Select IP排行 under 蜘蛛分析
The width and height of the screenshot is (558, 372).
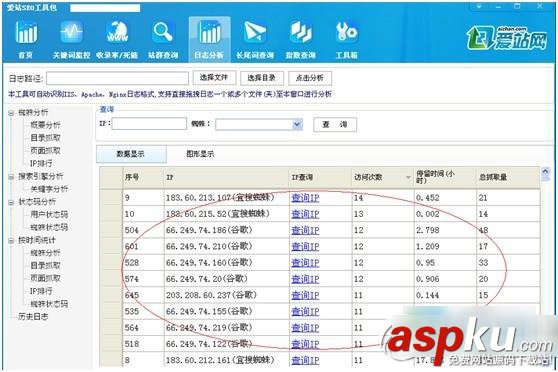click(41, 163)
